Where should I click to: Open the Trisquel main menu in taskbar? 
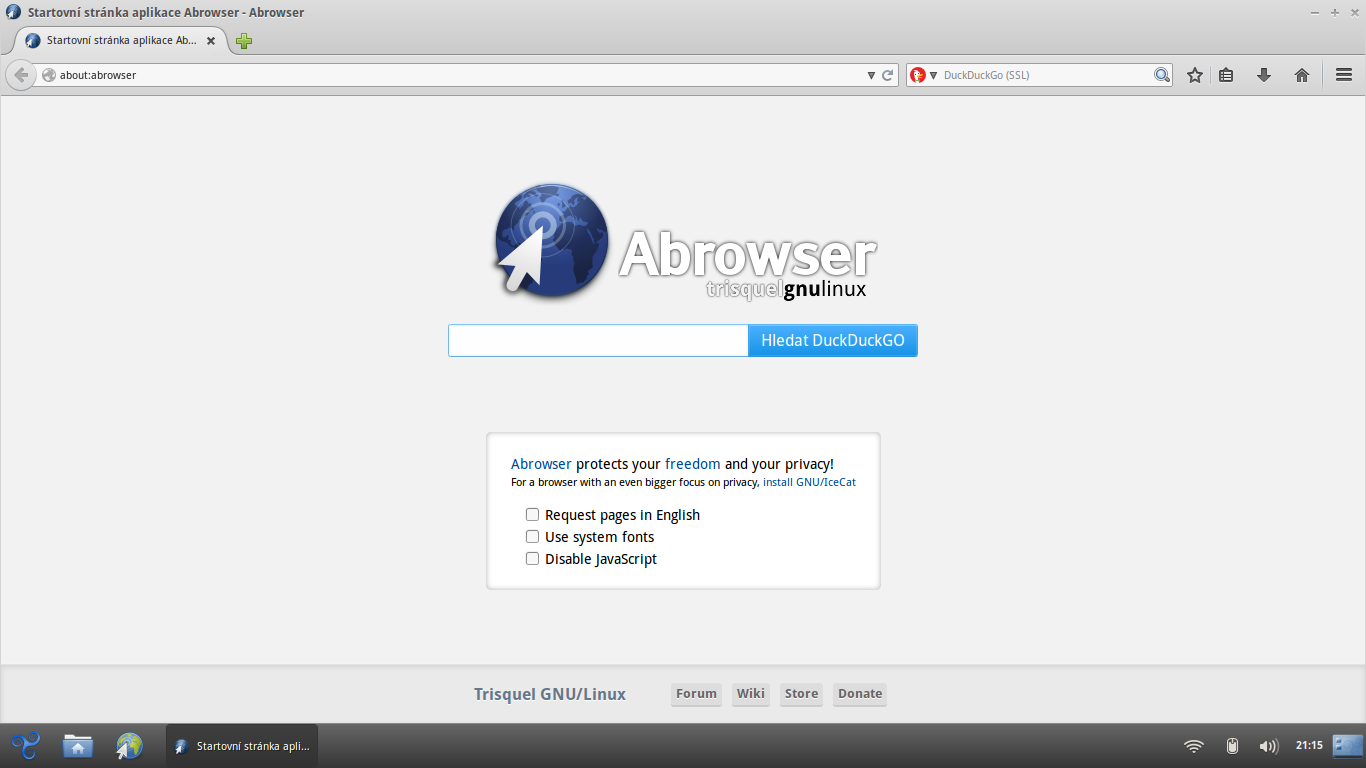tap(25, 745)
